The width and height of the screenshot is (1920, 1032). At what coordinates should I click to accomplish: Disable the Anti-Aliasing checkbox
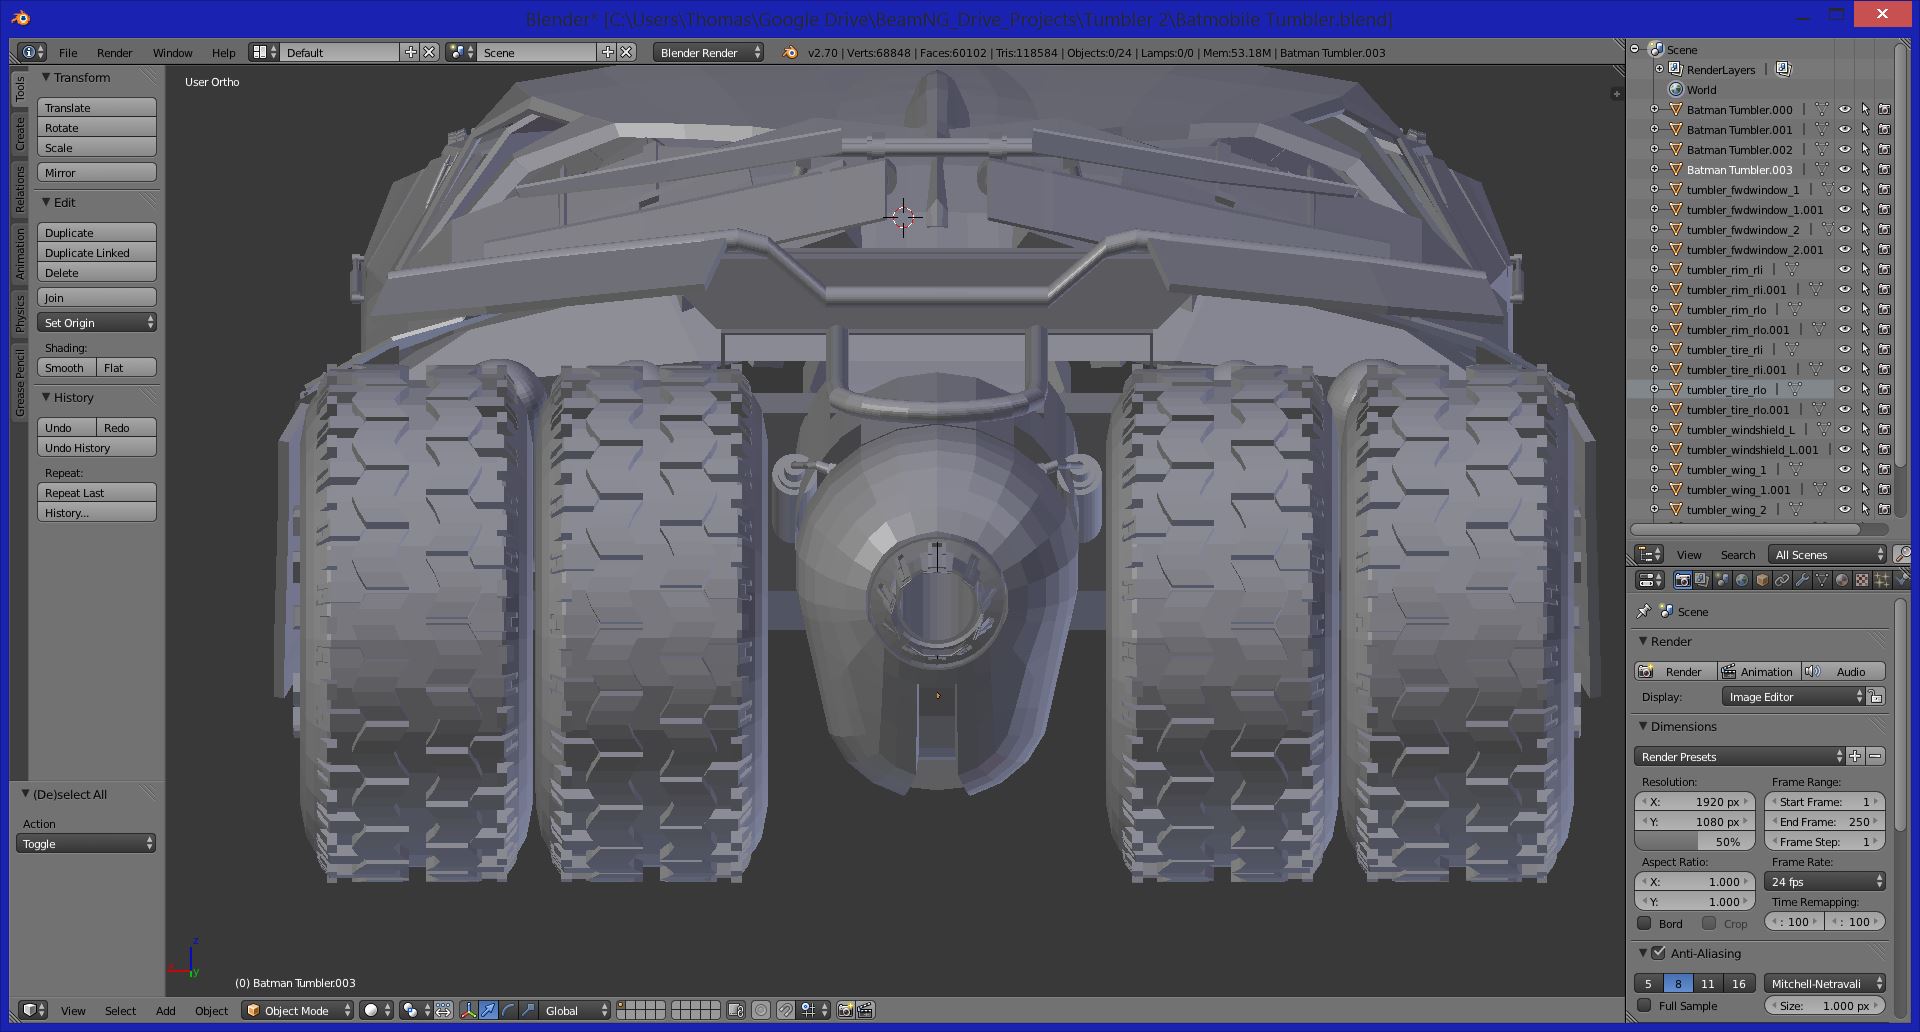1658,953
